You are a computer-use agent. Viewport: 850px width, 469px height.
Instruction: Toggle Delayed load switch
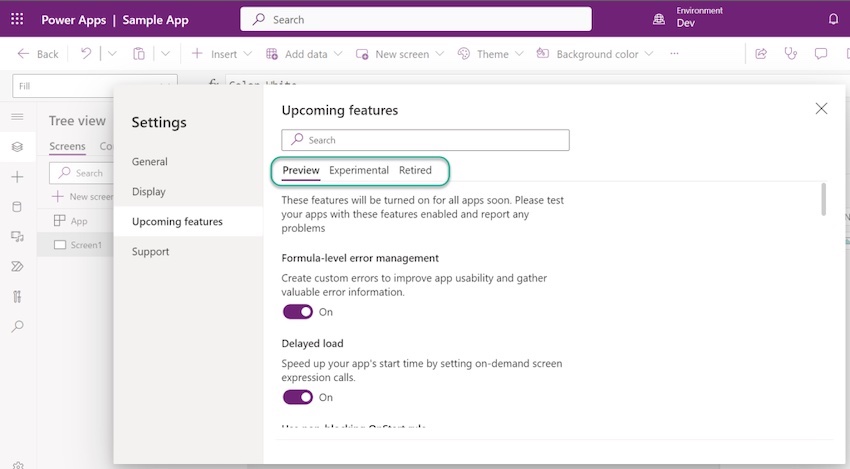(298, 397)
